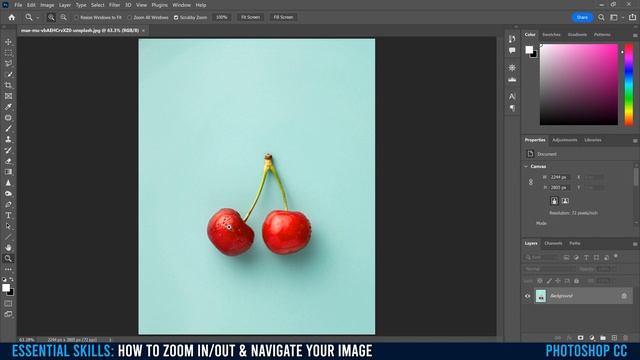
Task: Switch to the Swatches tab
Action: coord(551,35)
